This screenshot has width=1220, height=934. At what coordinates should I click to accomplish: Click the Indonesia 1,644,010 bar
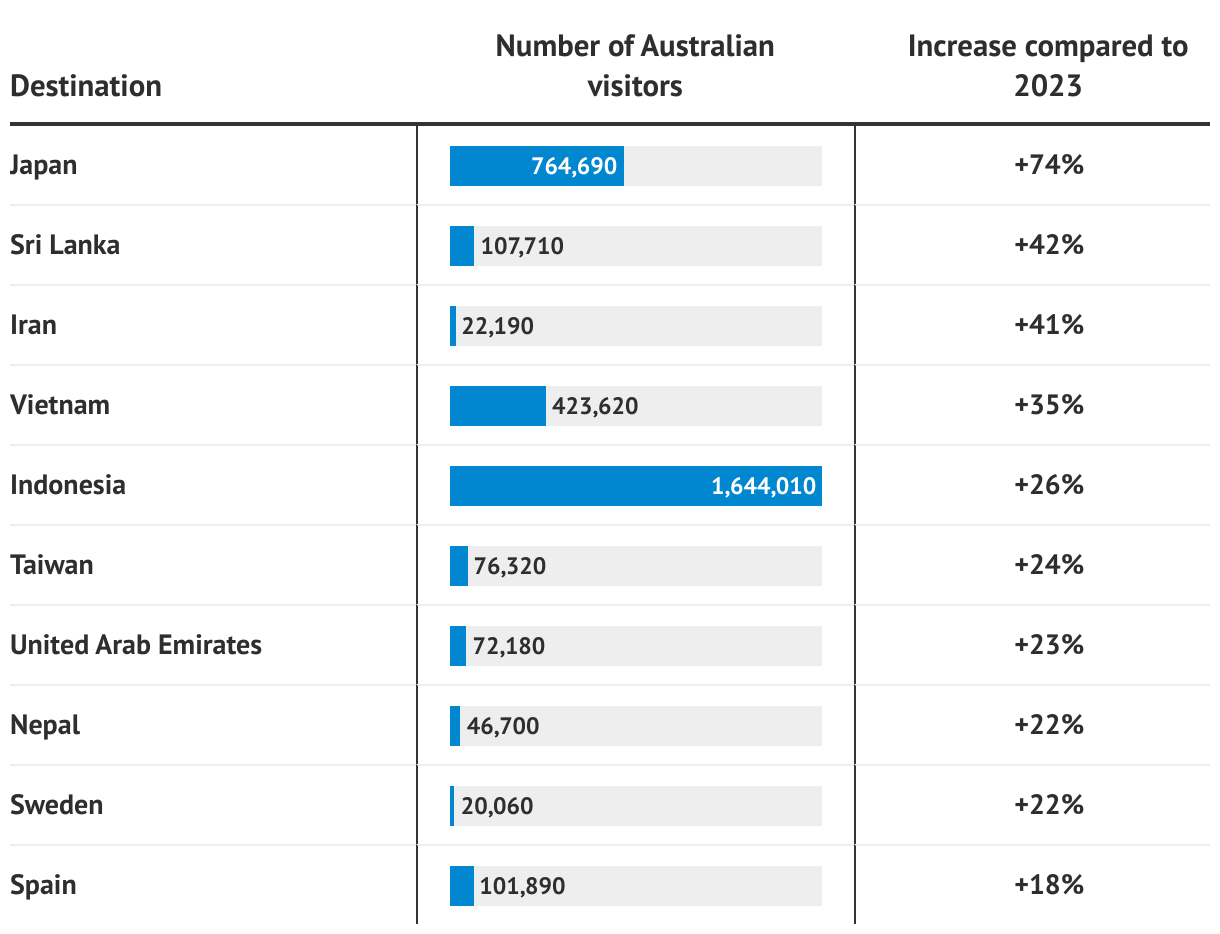coord(635,486)
